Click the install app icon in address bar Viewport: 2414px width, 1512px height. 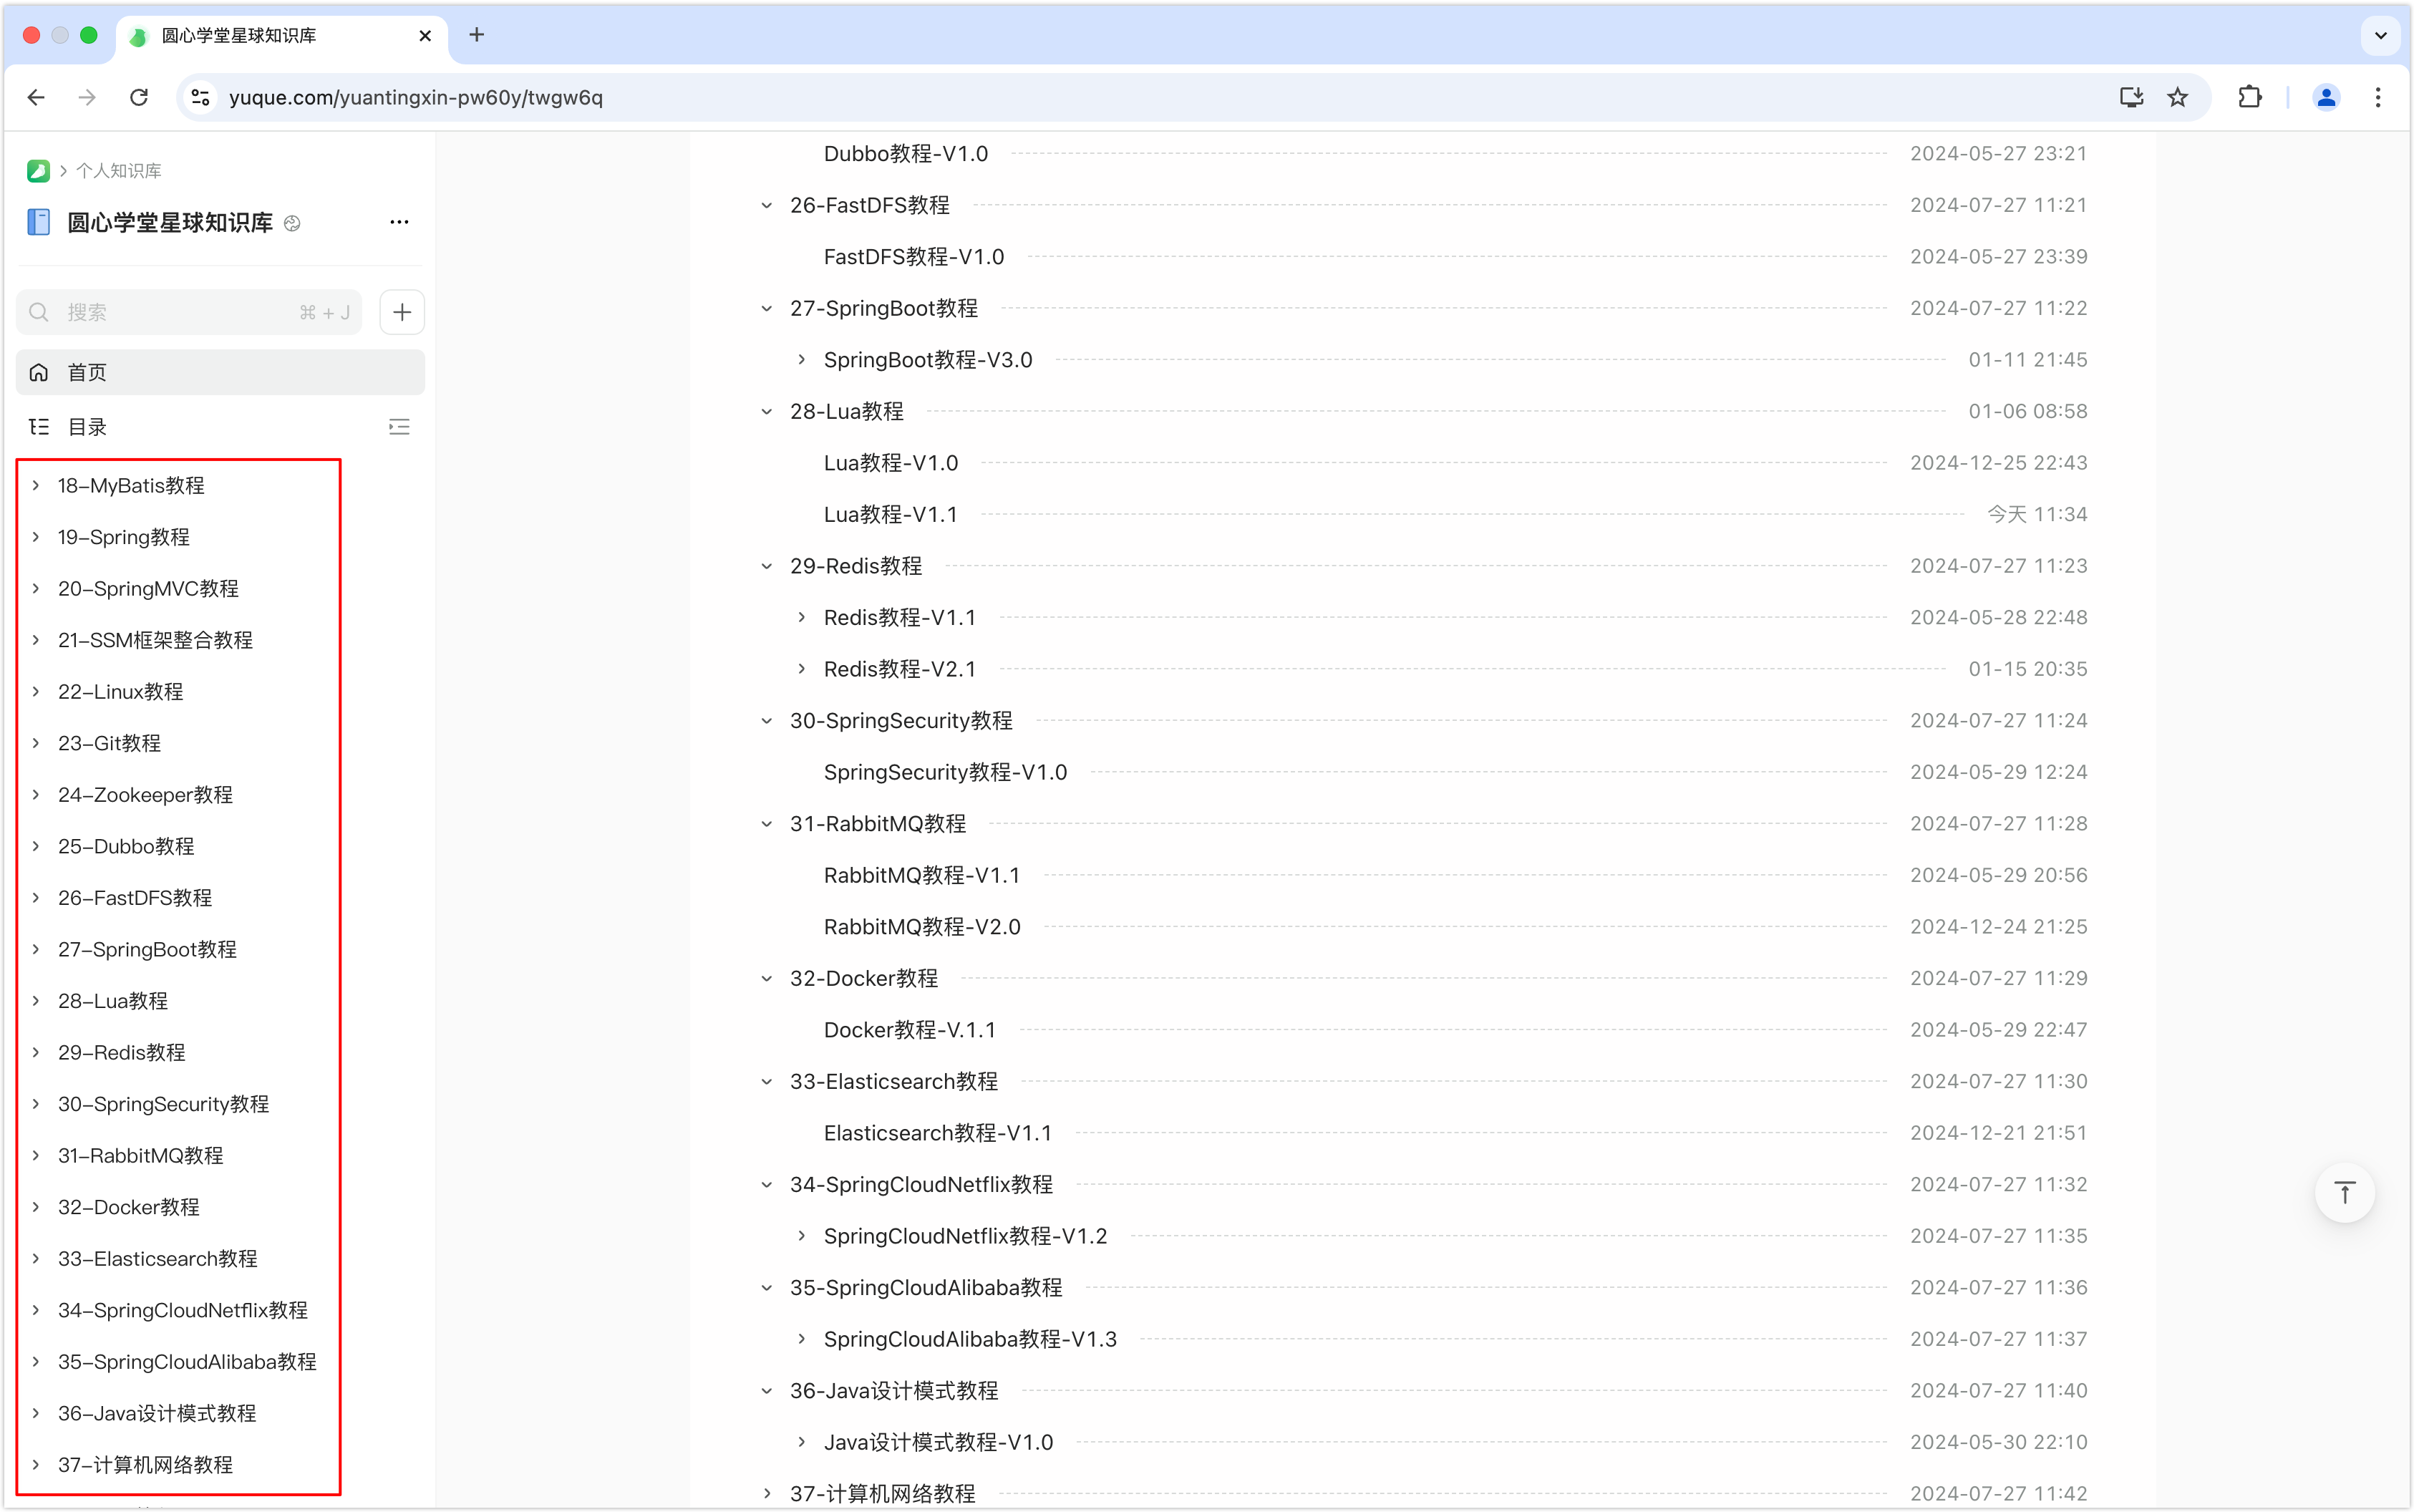2131,97
